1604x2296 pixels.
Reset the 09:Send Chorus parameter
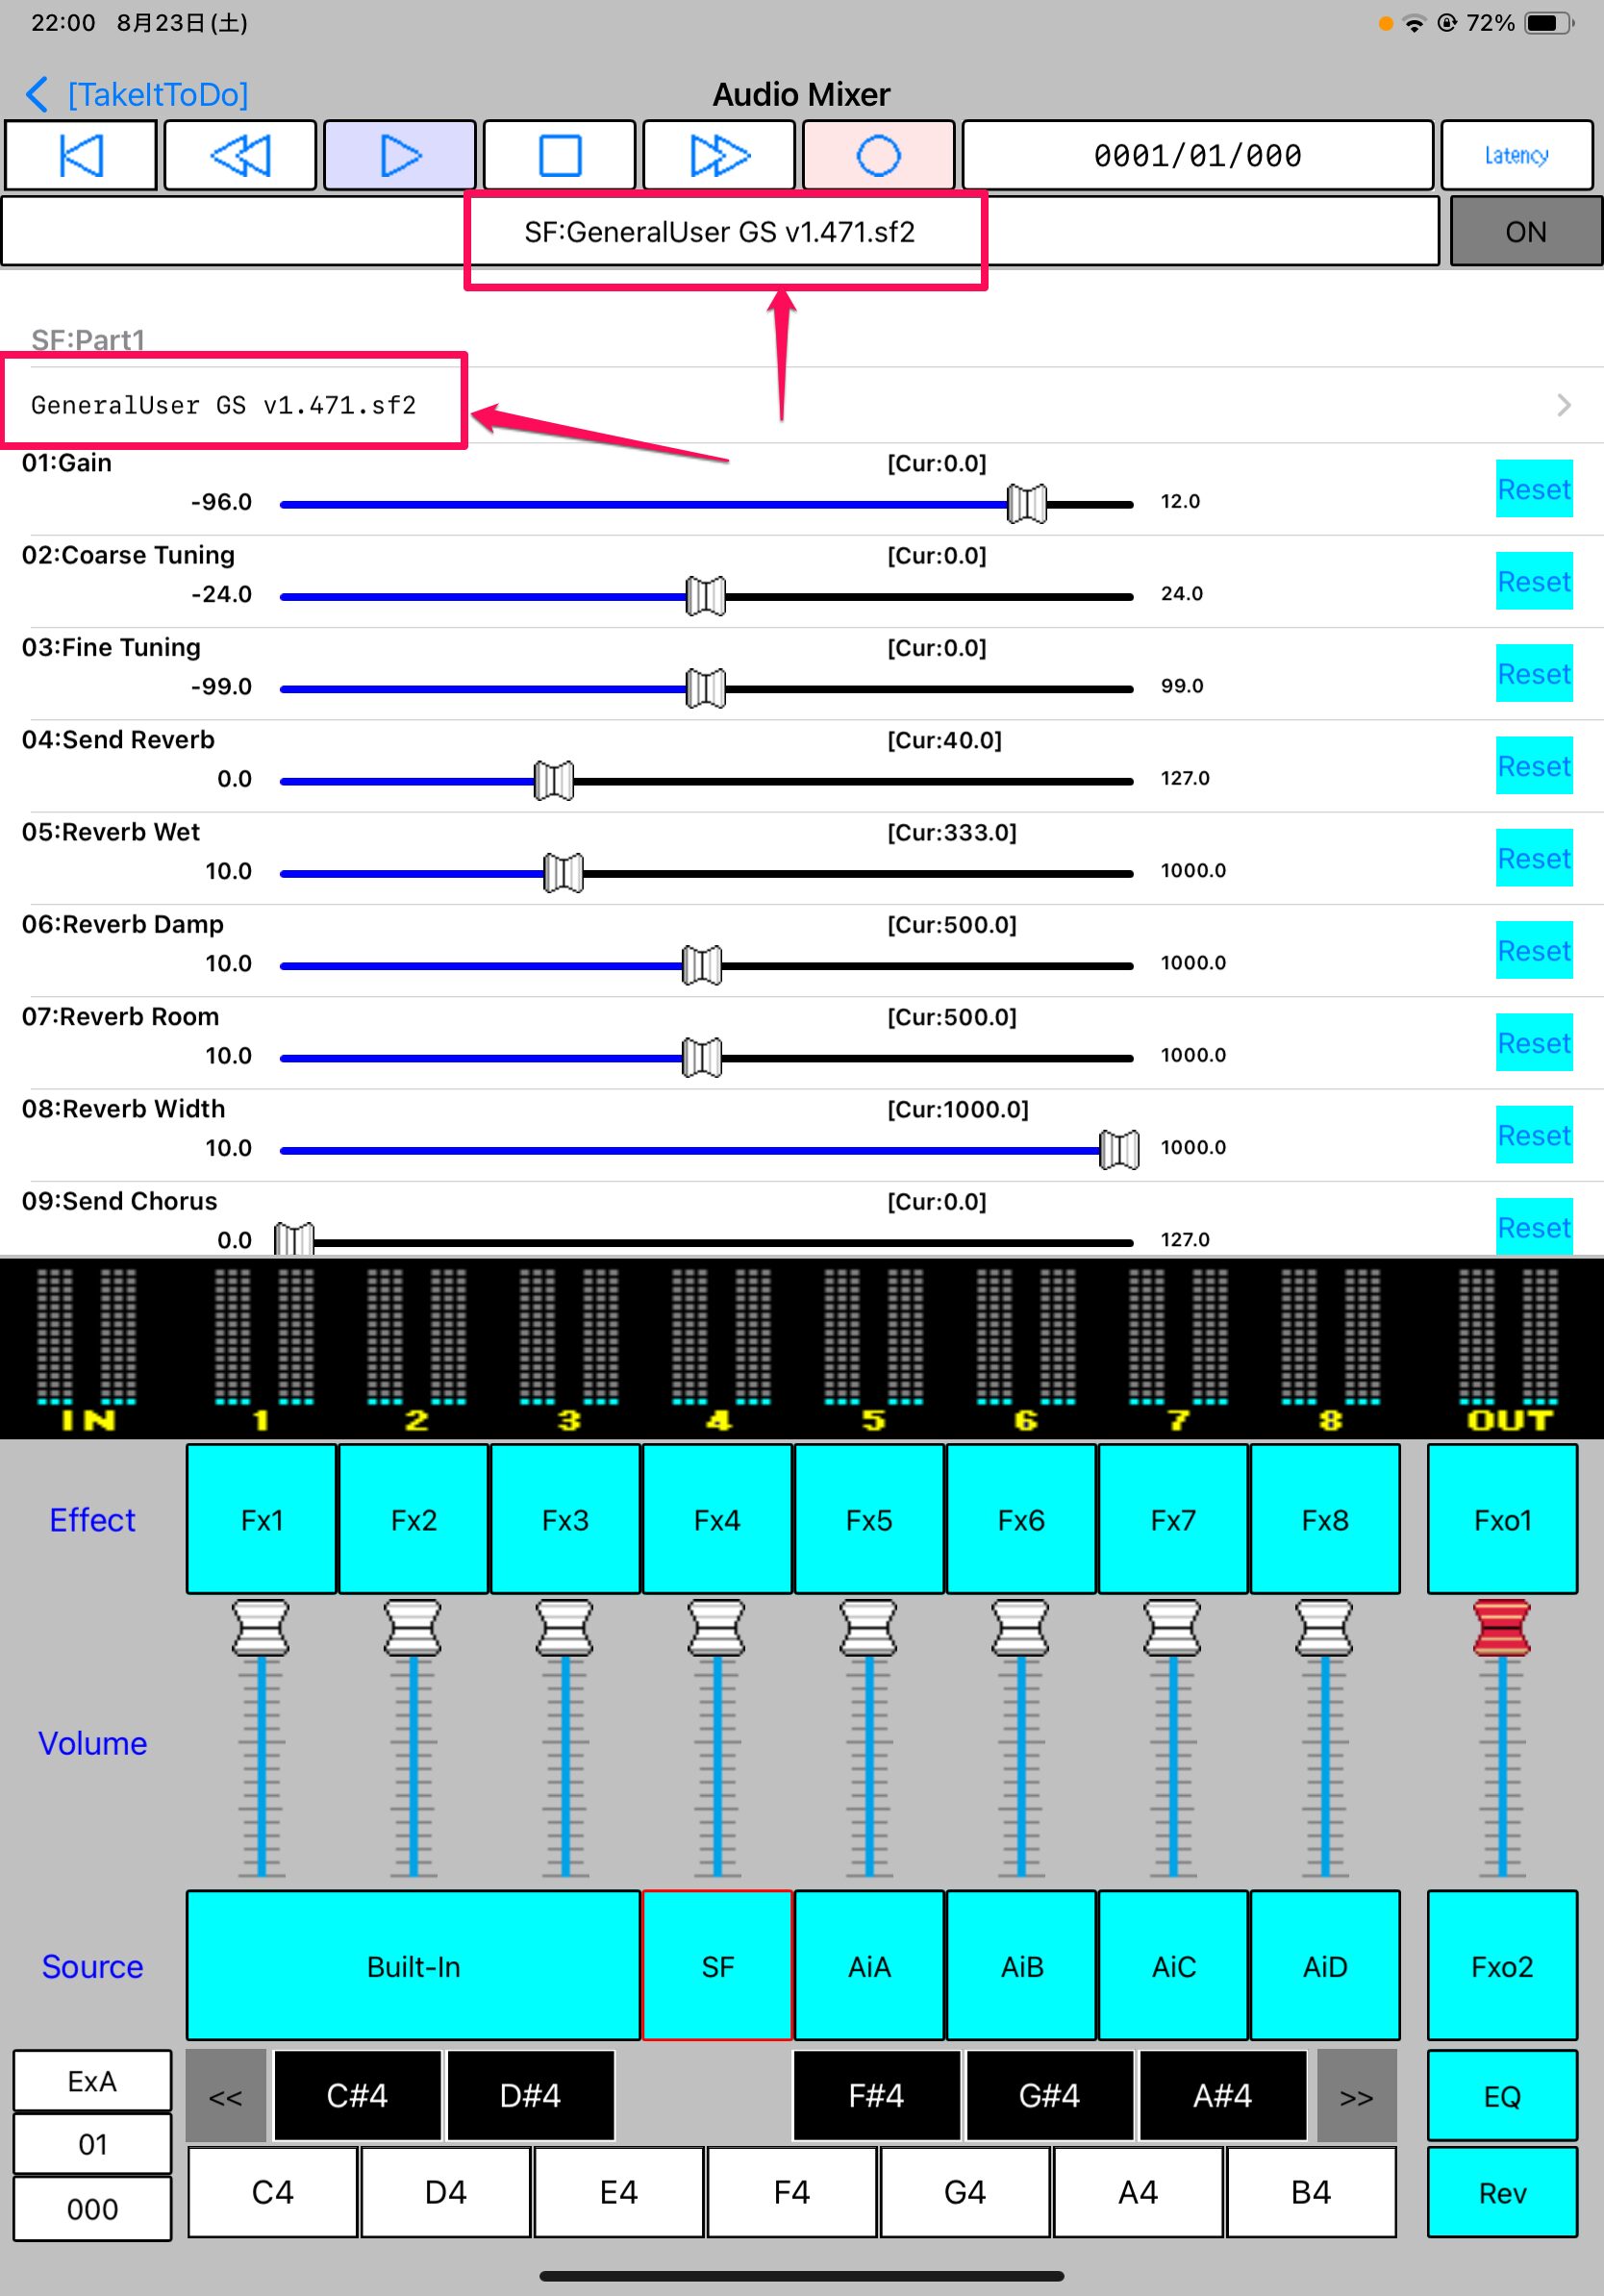click(1534, 1226)
